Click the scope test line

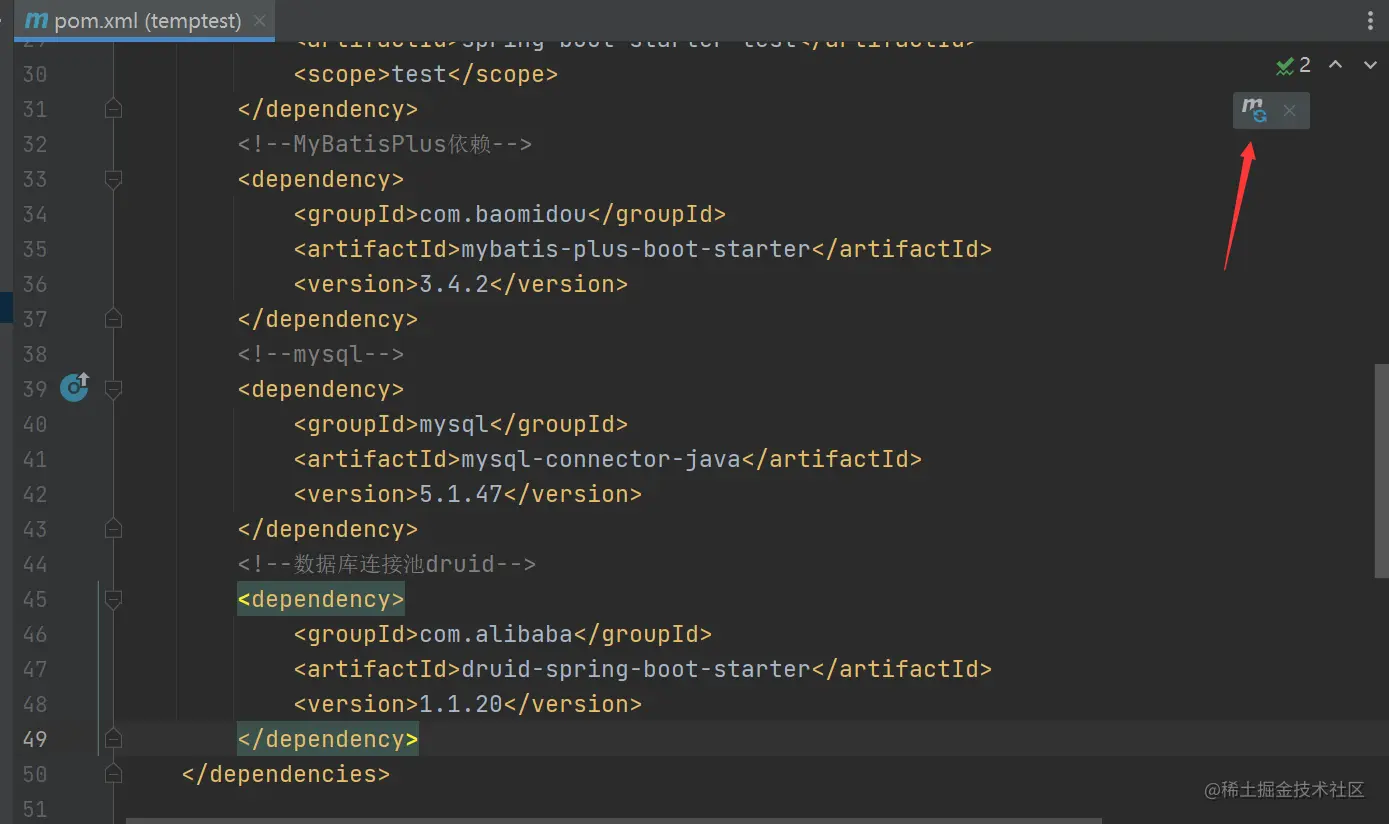(425, 74)
